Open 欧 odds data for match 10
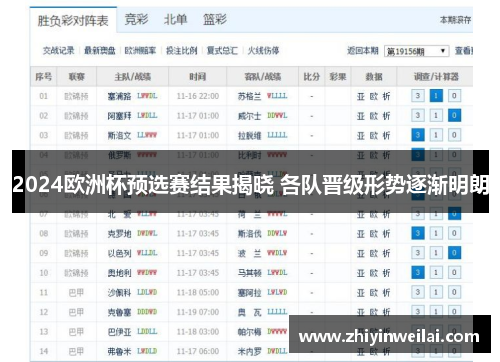This screenshot has width=500, height=362. [x=373, y=273]
